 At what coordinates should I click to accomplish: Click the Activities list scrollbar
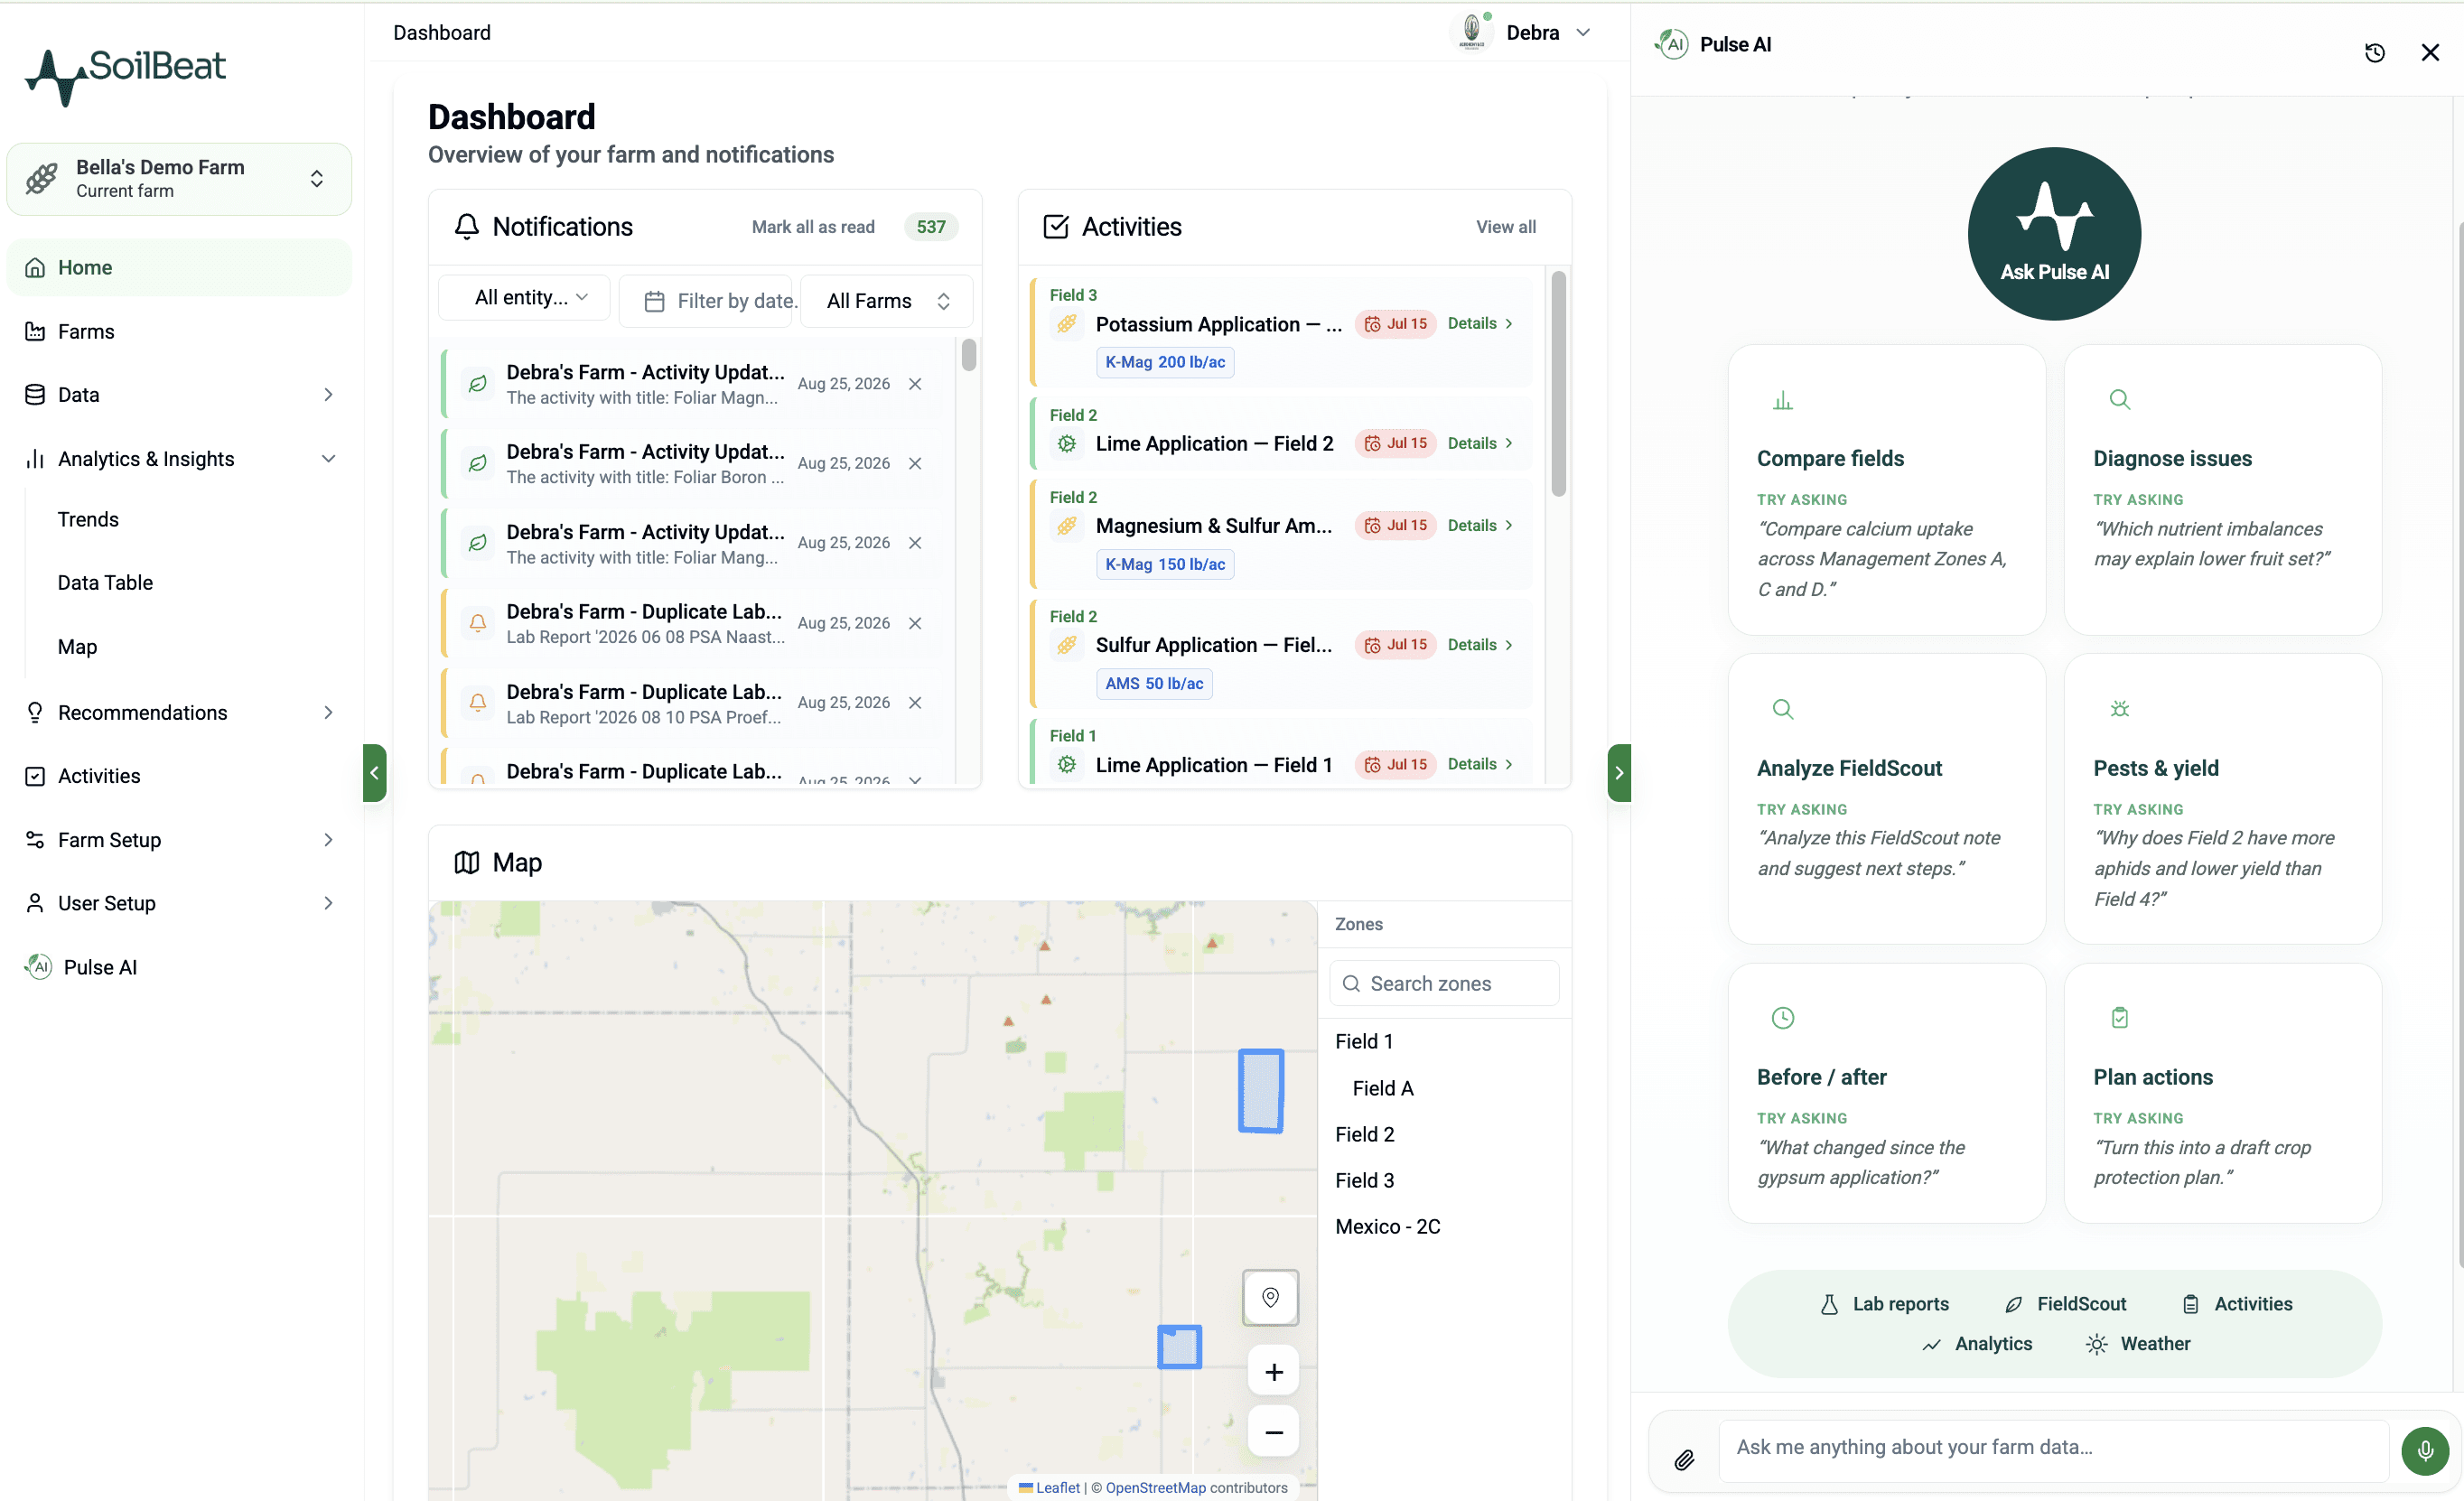[x=1557, y=384]
